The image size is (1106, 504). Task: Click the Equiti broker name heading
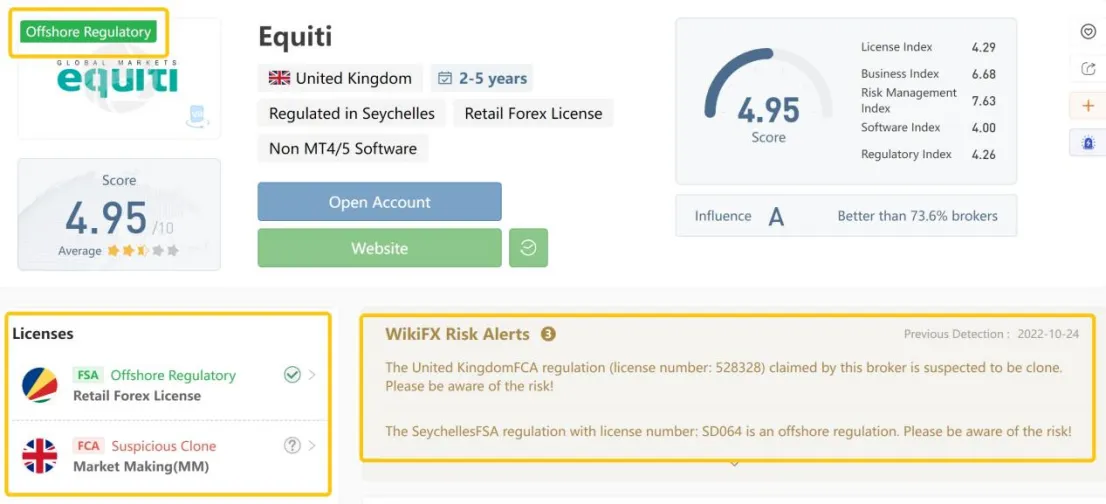tap(295, 37)
